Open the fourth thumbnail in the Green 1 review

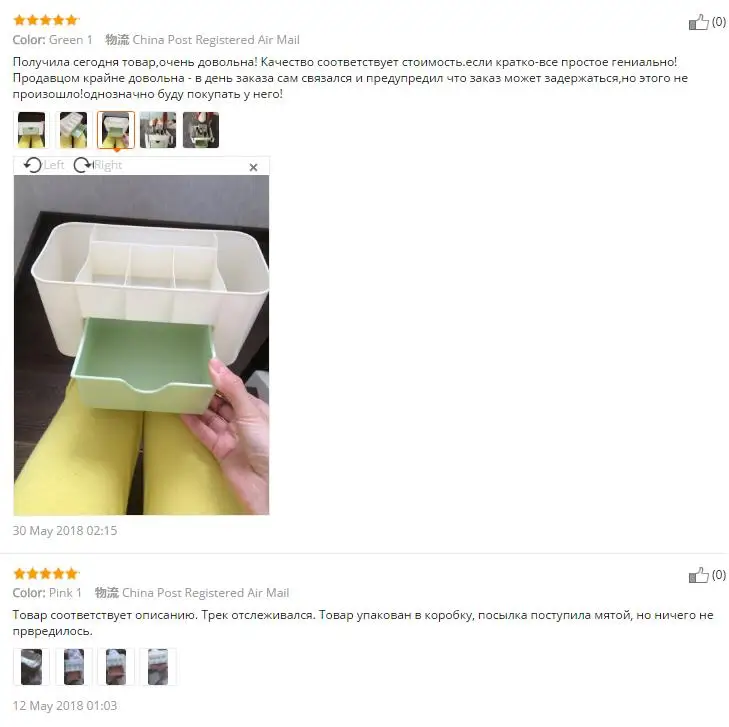click(x=158, y=130)
